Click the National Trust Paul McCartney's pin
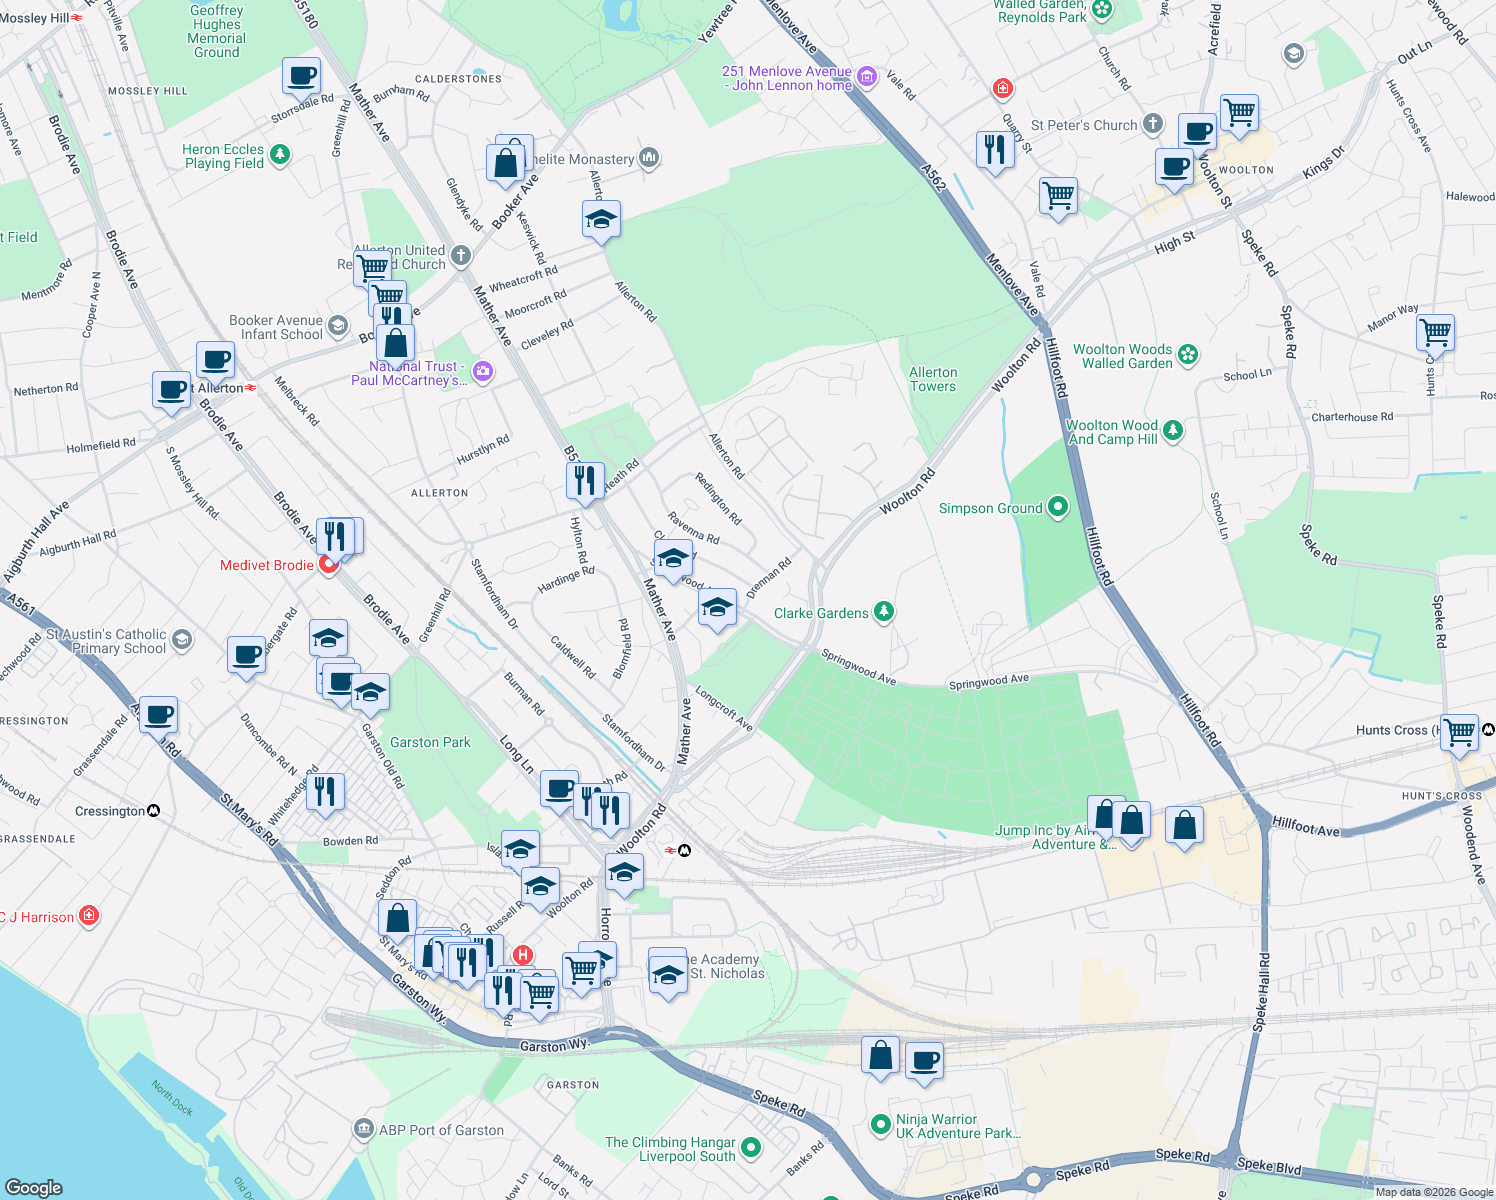Viewport: 1496px width, 1200px height. pyautogui.click(x=483, y=372)
